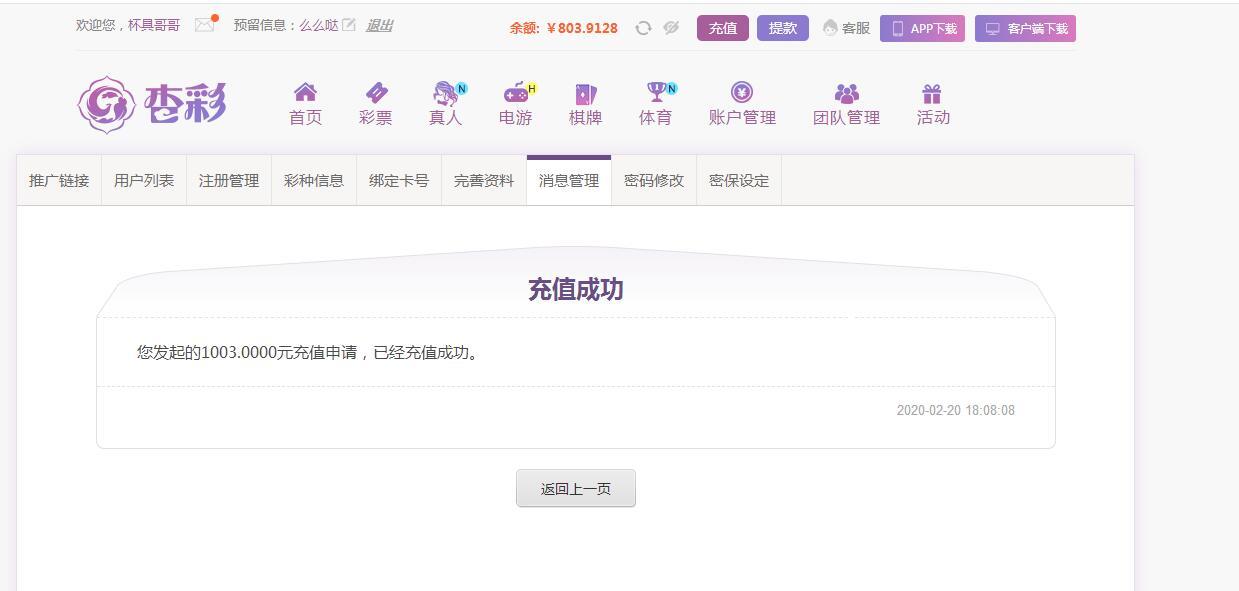Open the mail envelope notification icon
The height and width of the screenshot is (591, 1239).
(x=205, y=25)
